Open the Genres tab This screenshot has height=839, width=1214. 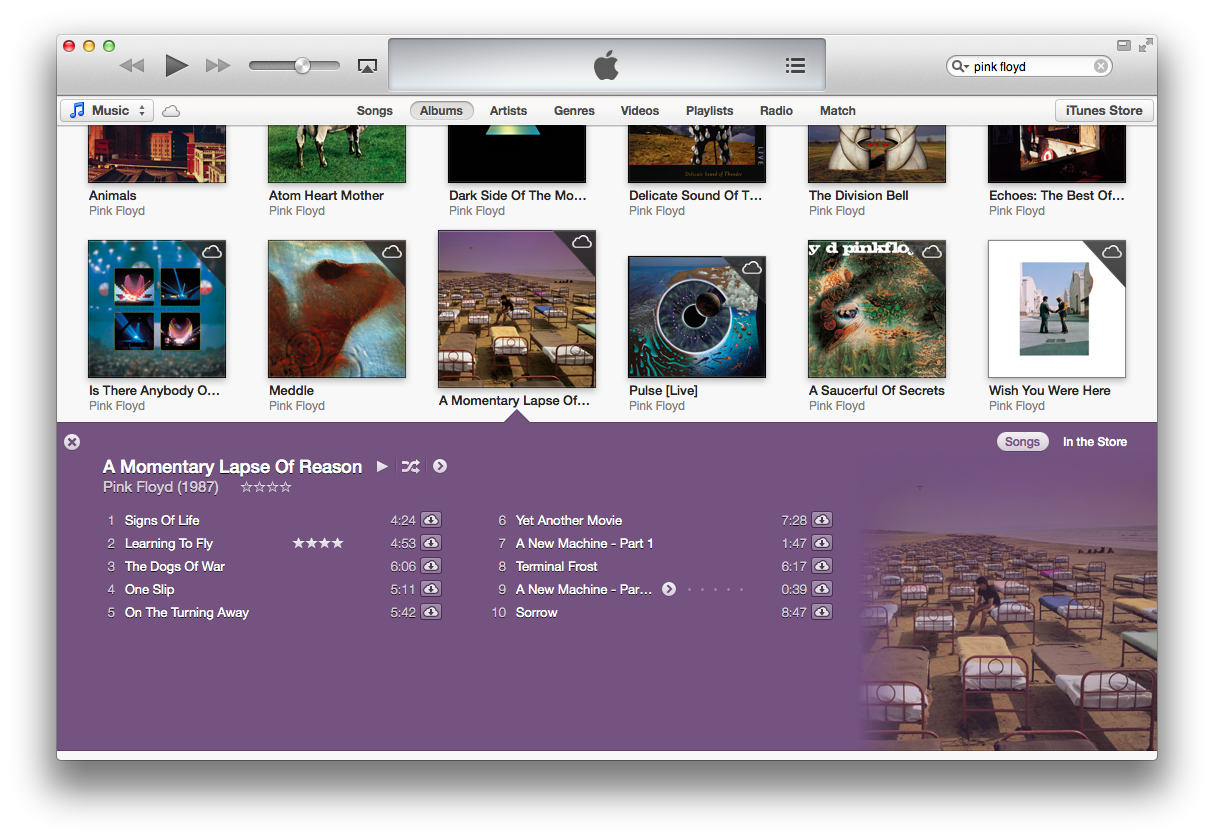tap(574, 111)
